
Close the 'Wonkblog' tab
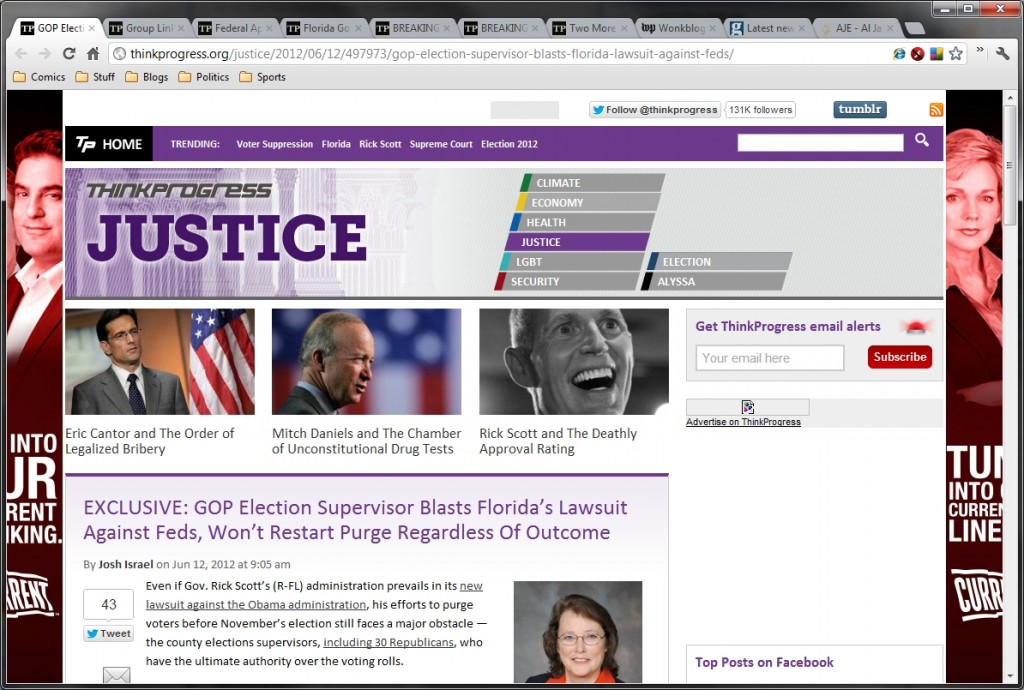[x=712, y=28]
